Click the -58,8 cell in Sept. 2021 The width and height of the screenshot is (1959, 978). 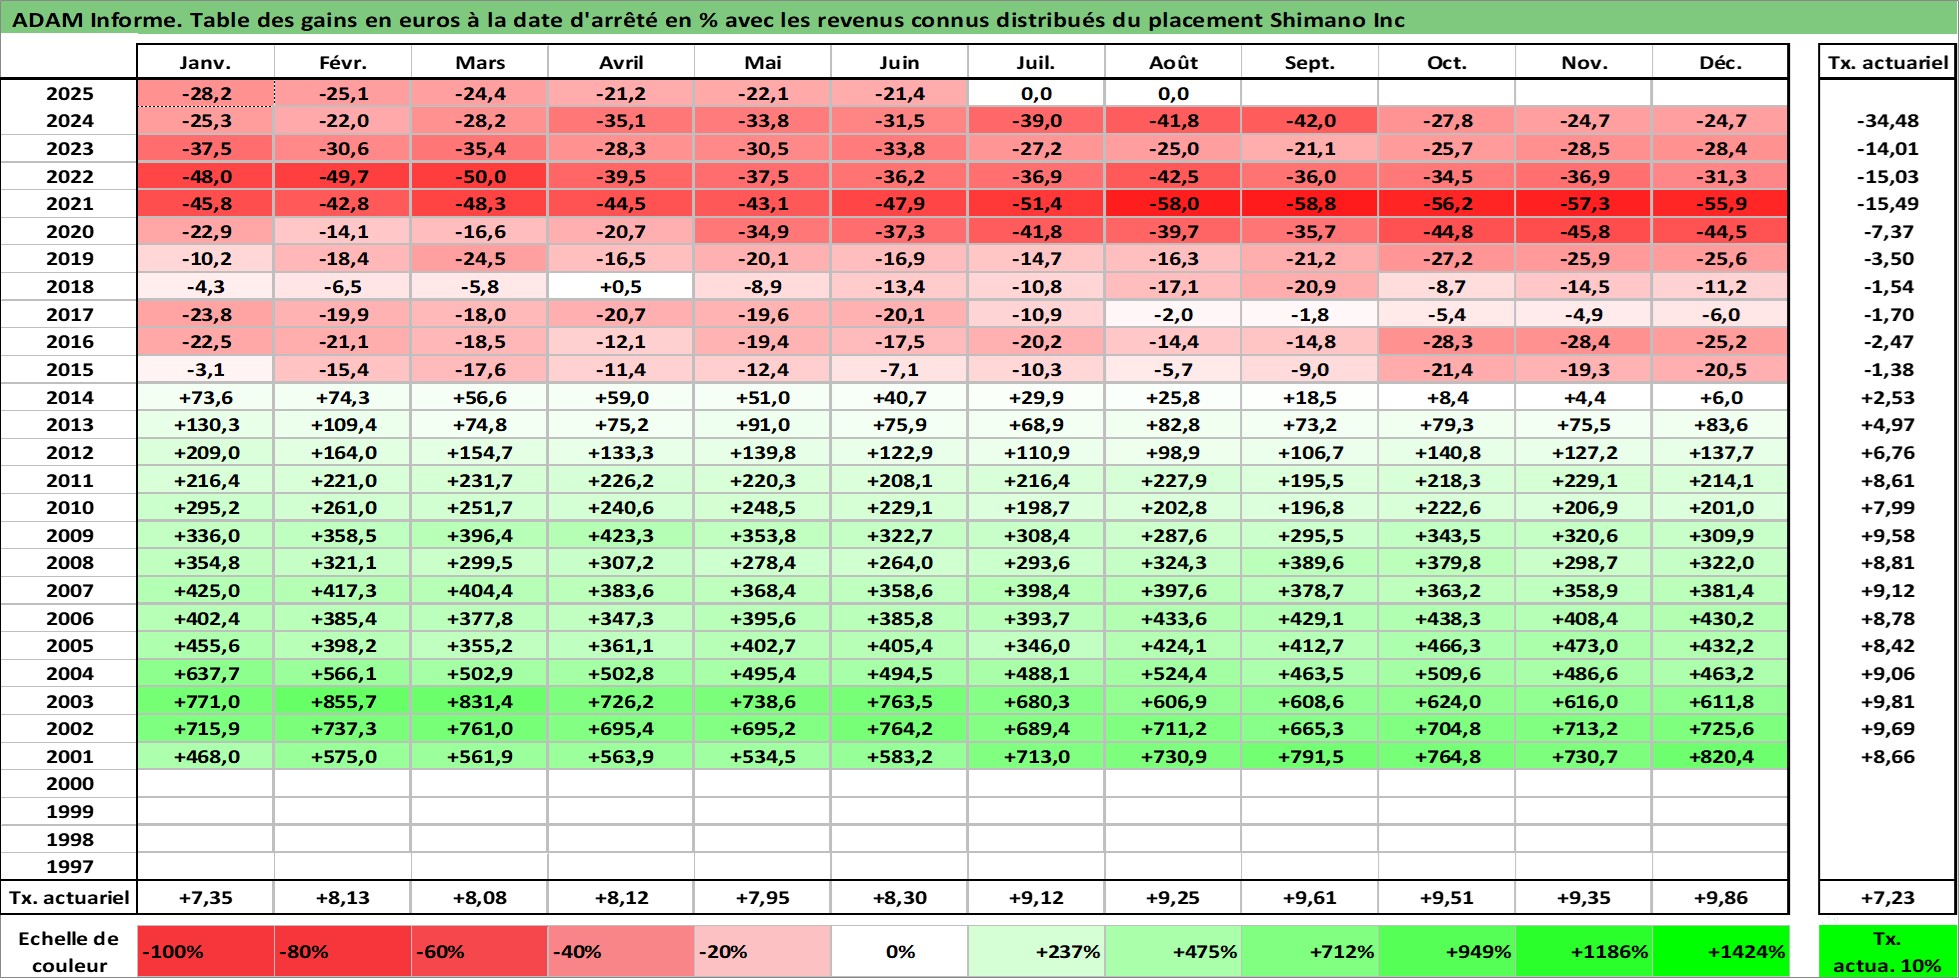(x=1310, y=204)
